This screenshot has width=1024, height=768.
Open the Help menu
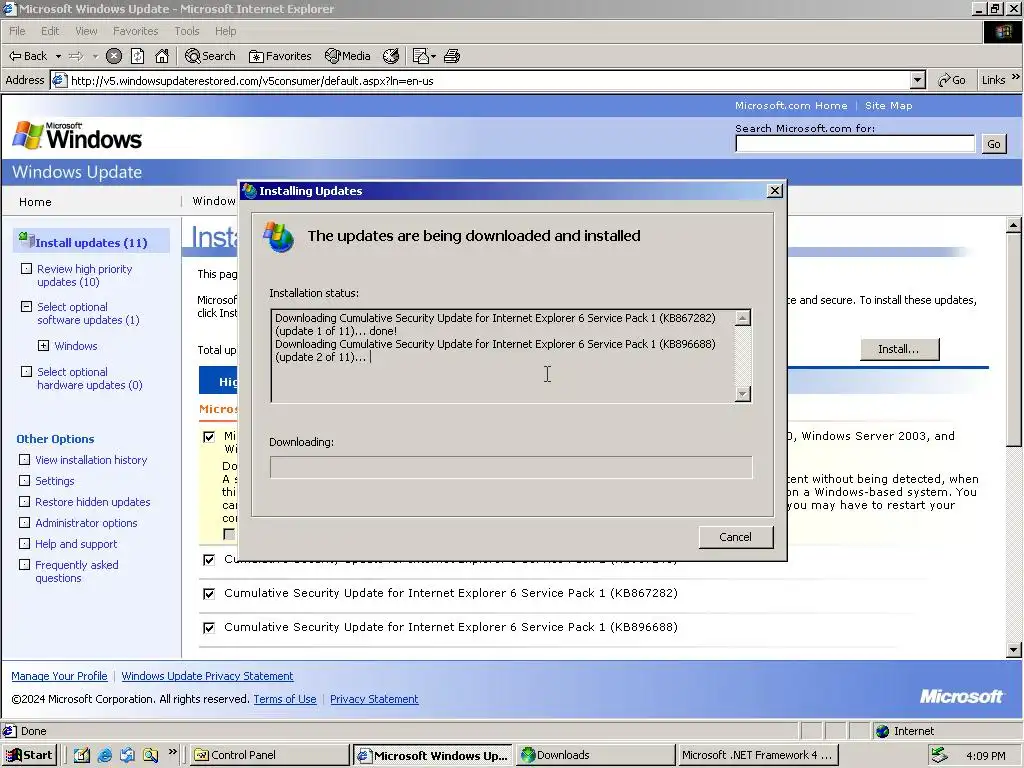point(225,31)
